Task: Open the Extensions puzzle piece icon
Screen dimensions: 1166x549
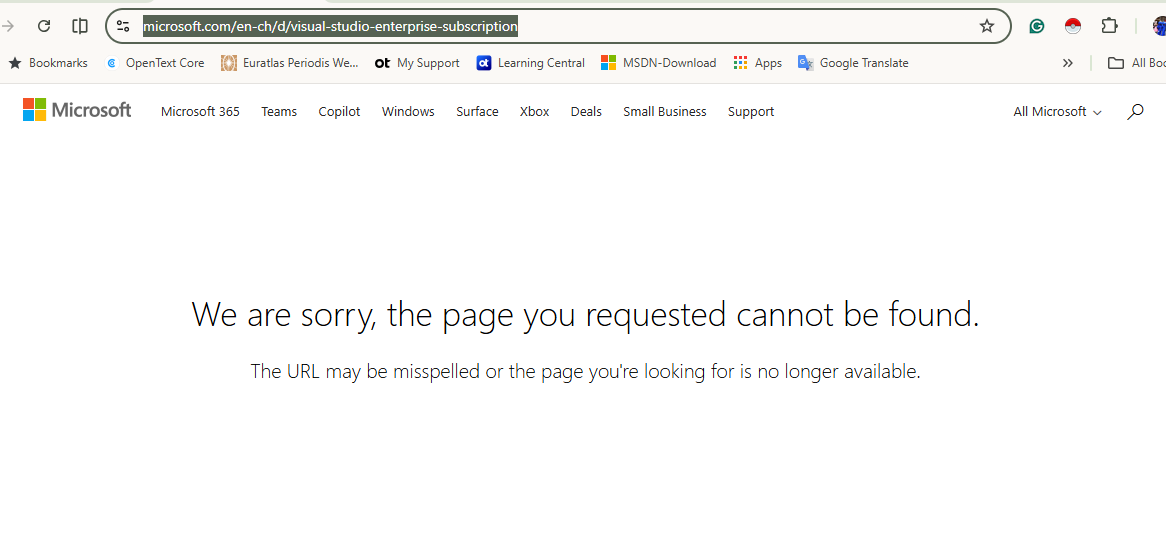Action: tap(1109, 26)
